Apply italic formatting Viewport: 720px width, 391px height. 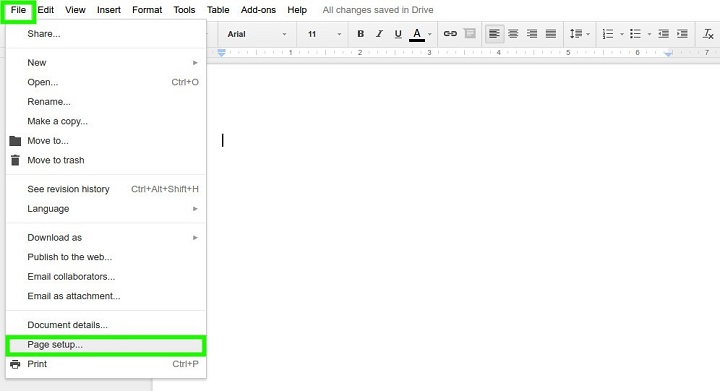click(x=379, y=34)
